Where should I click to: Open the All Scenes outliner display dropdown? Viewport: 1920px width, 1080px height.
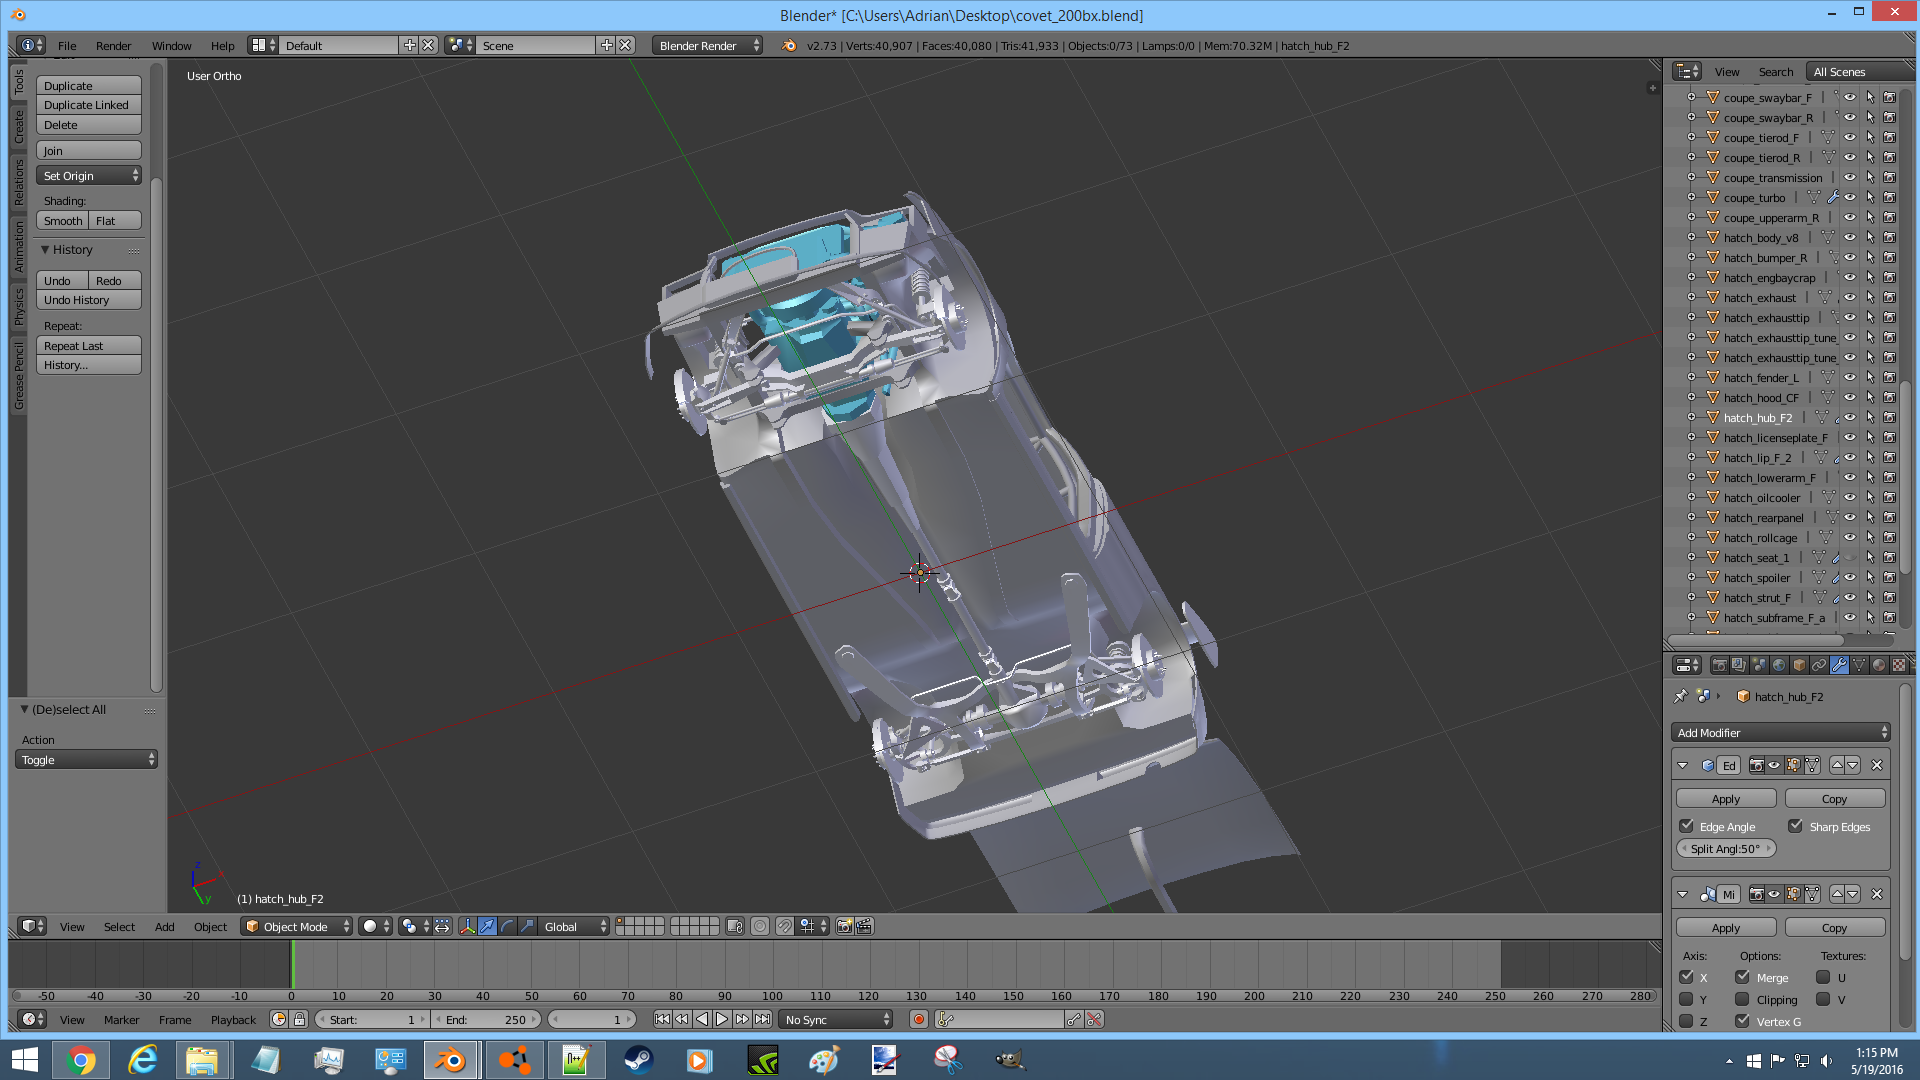(1859, 72)
